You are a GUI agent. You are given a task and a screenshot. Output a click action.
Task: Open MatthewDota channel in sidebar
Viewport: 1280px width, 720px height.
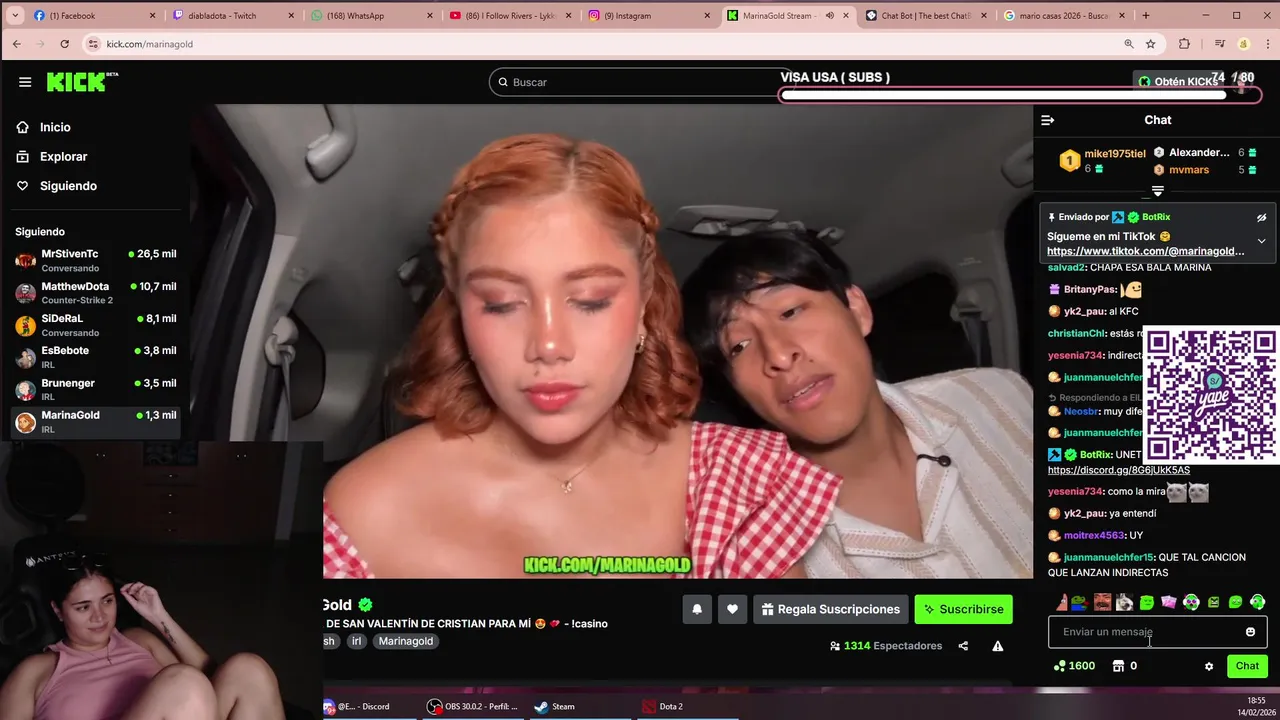pyautogui.click(x=96, y=293)
